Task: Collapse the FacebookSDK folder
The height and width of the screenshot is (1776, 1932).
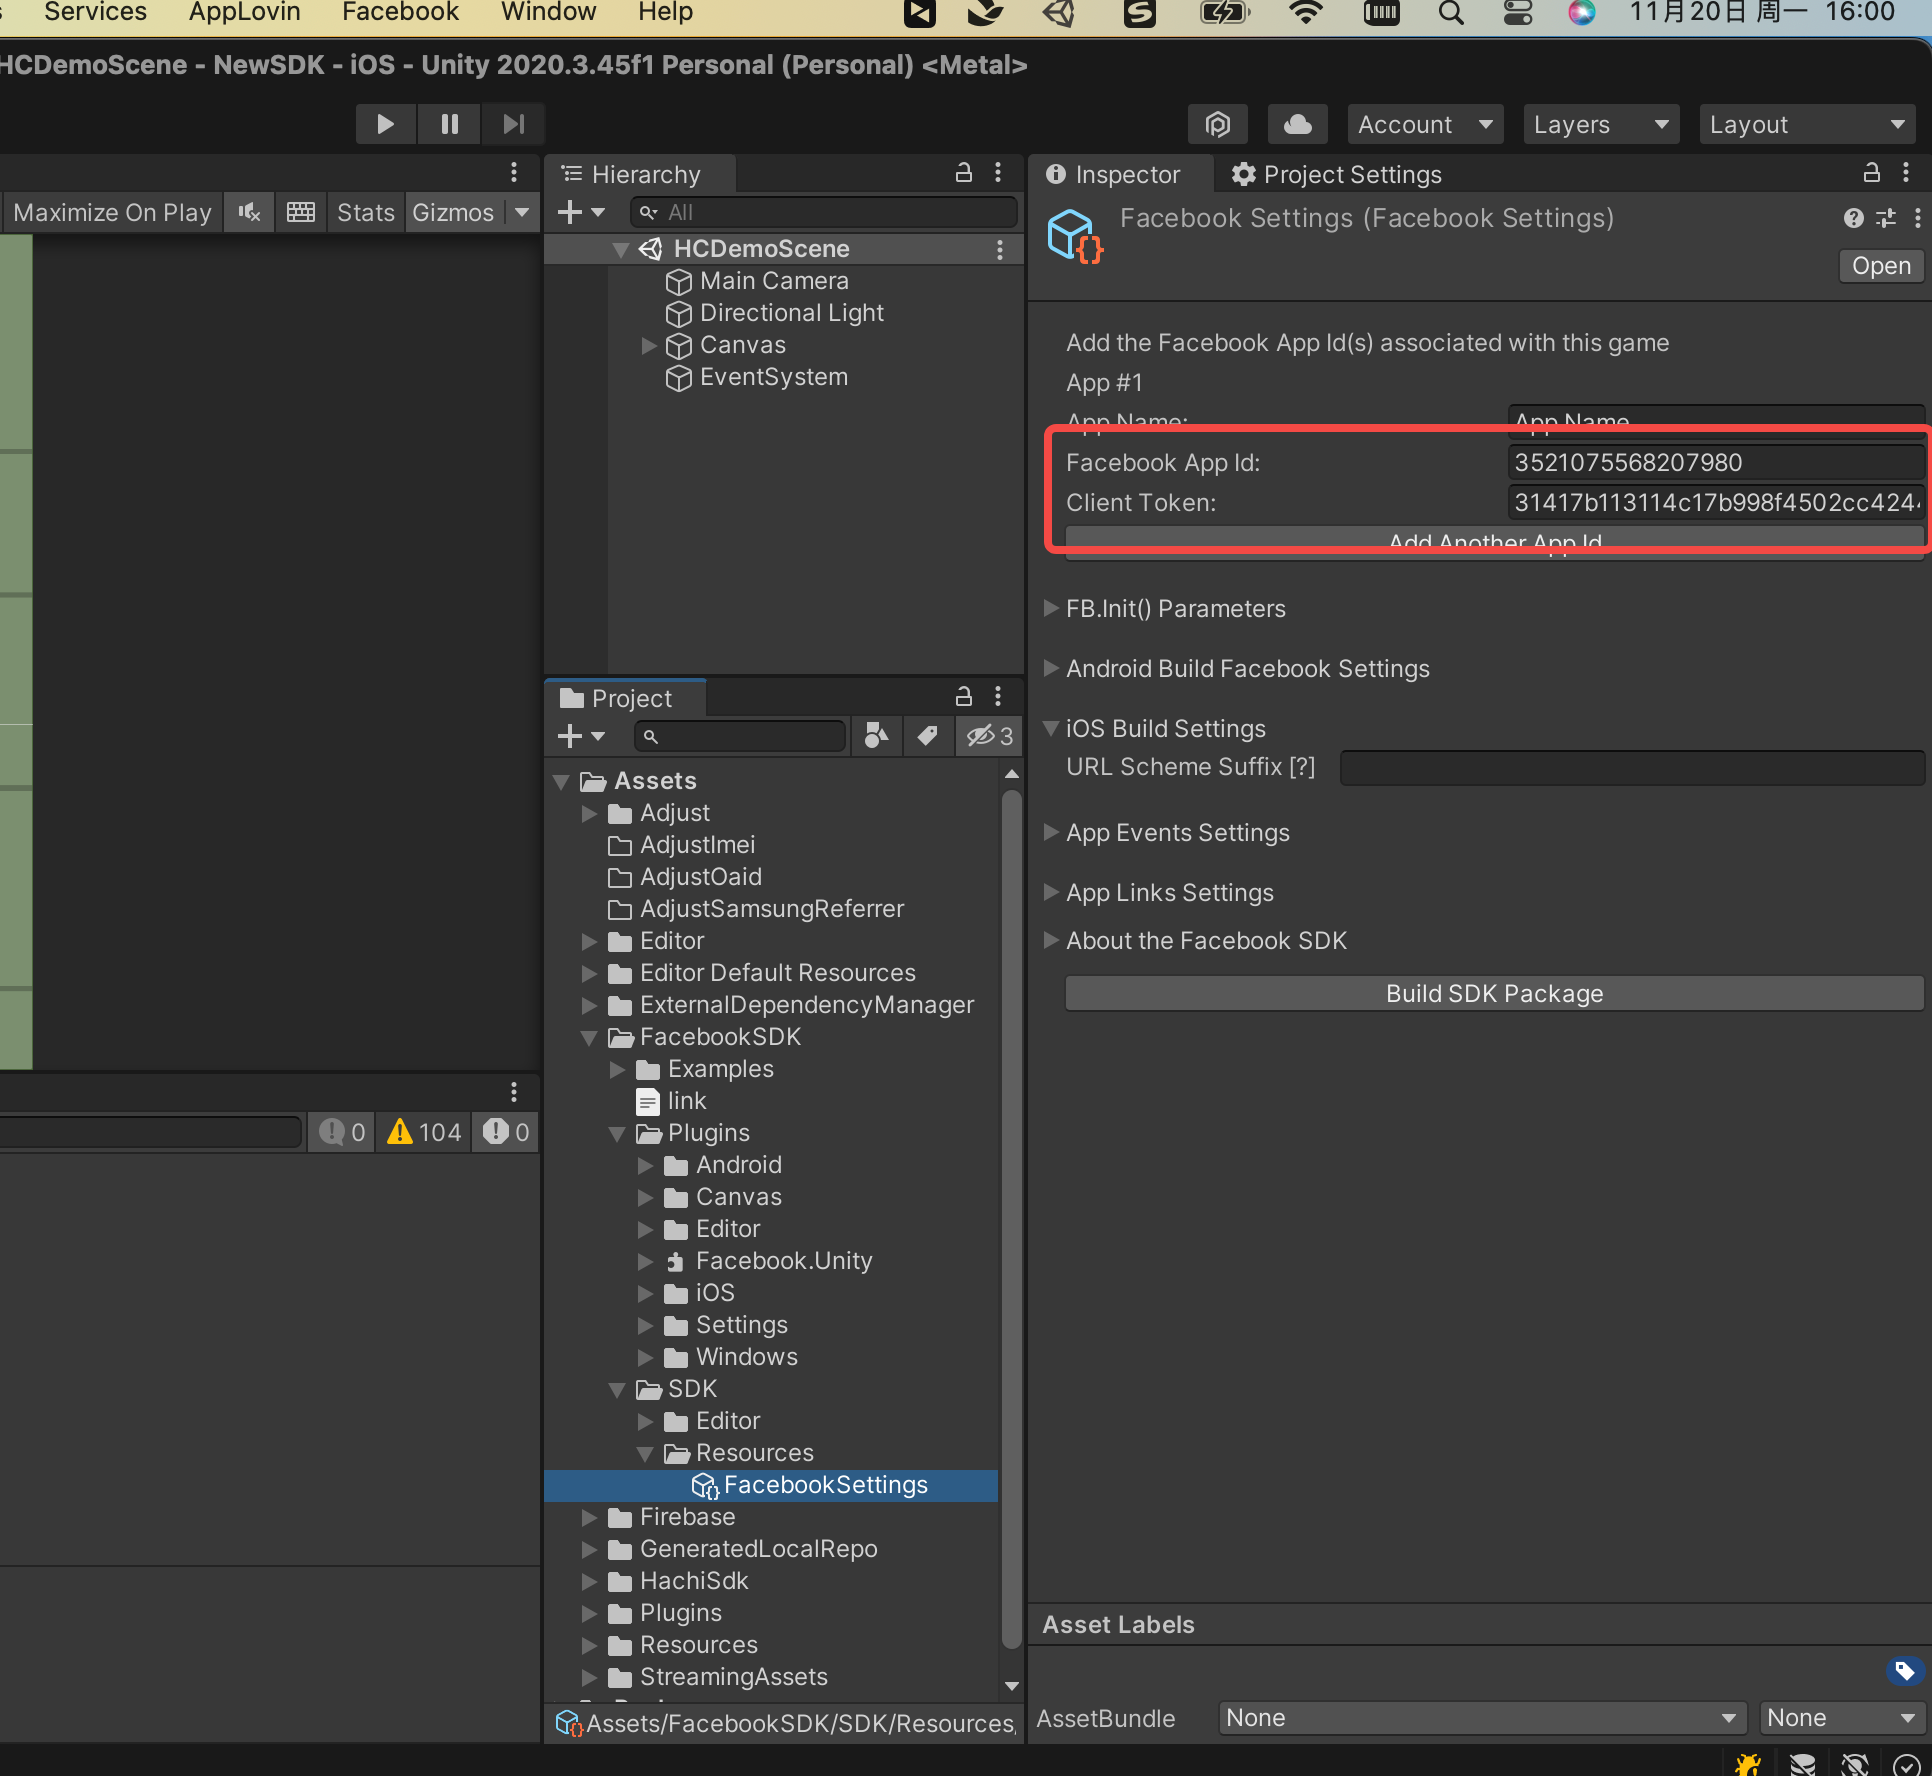Action: [x=589, y=1037]
